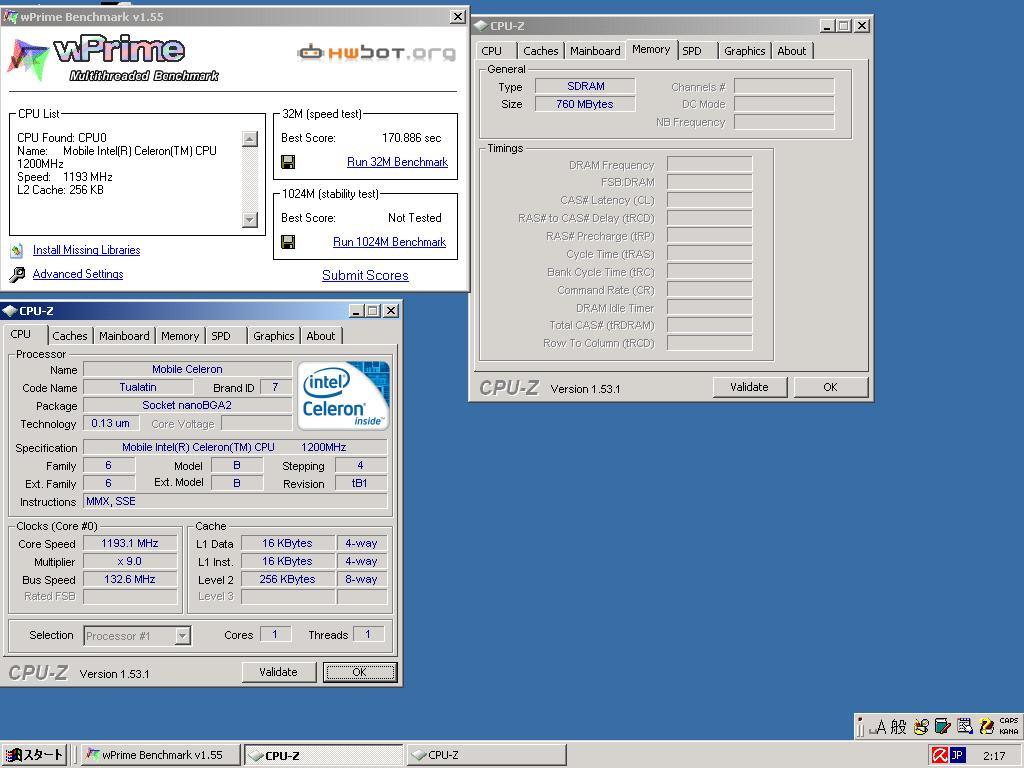Image resolution: width=1024 pixels, height=768 pixels.
Task: Click OK in the Memory tab window
Action: point(830,387)
